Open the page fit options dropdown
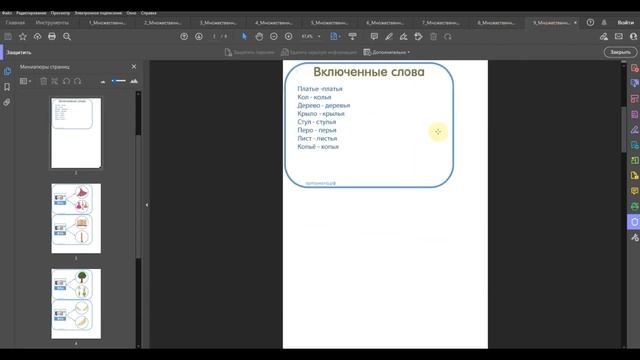 (335, 37)
